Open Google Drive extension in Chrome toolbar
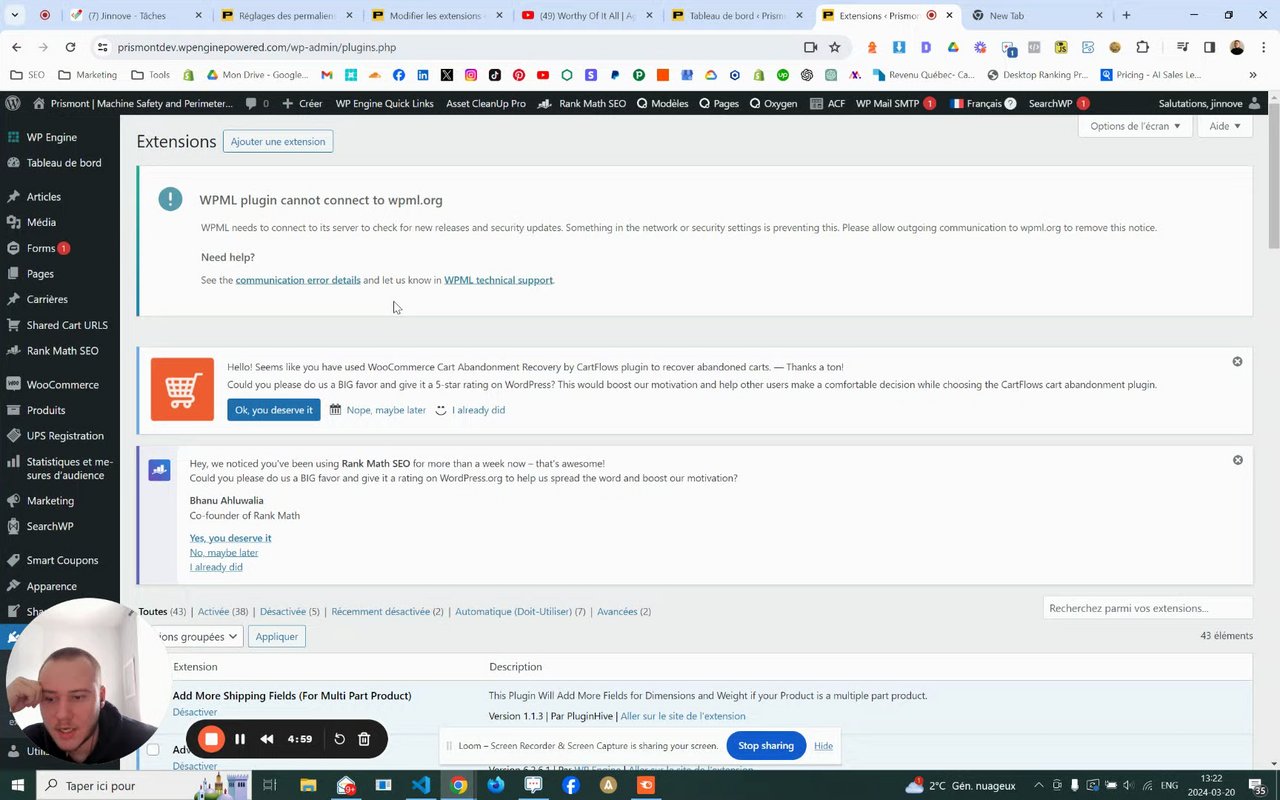The width and height of the screenshot is (1280, 800). (x=953, y=47)
